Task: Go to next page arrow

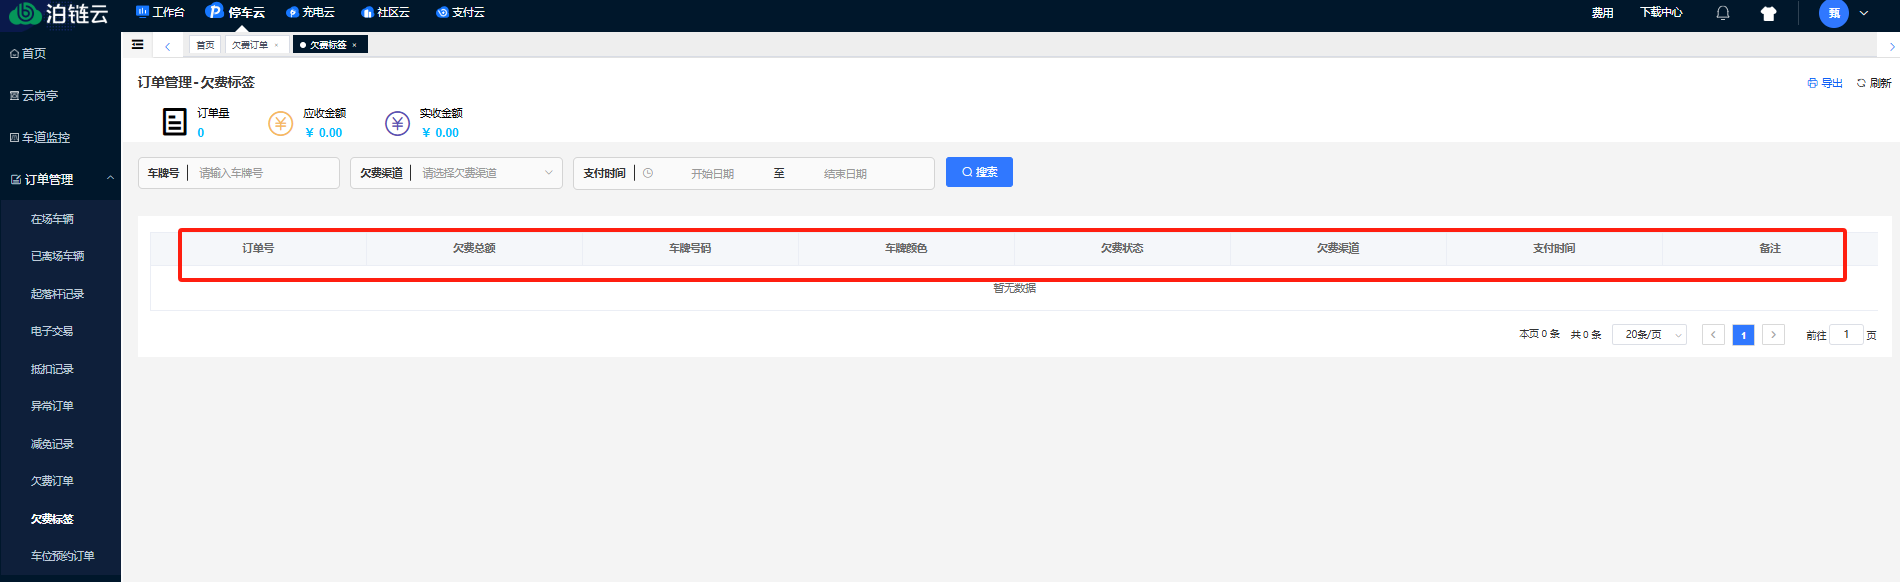Action: [x=1773, y=335]
